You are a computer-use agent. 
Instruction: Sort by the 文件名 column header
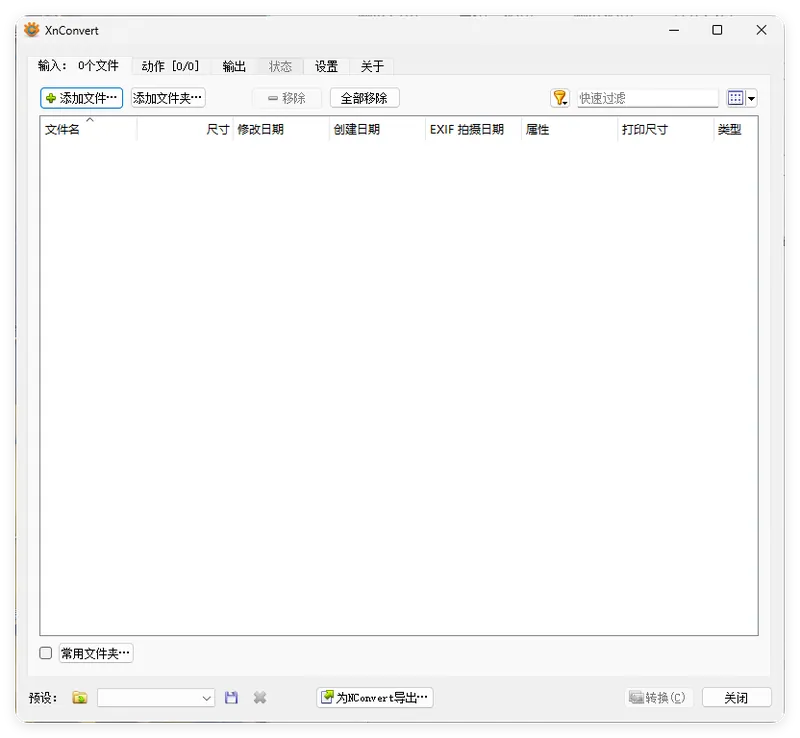[88, 130]
